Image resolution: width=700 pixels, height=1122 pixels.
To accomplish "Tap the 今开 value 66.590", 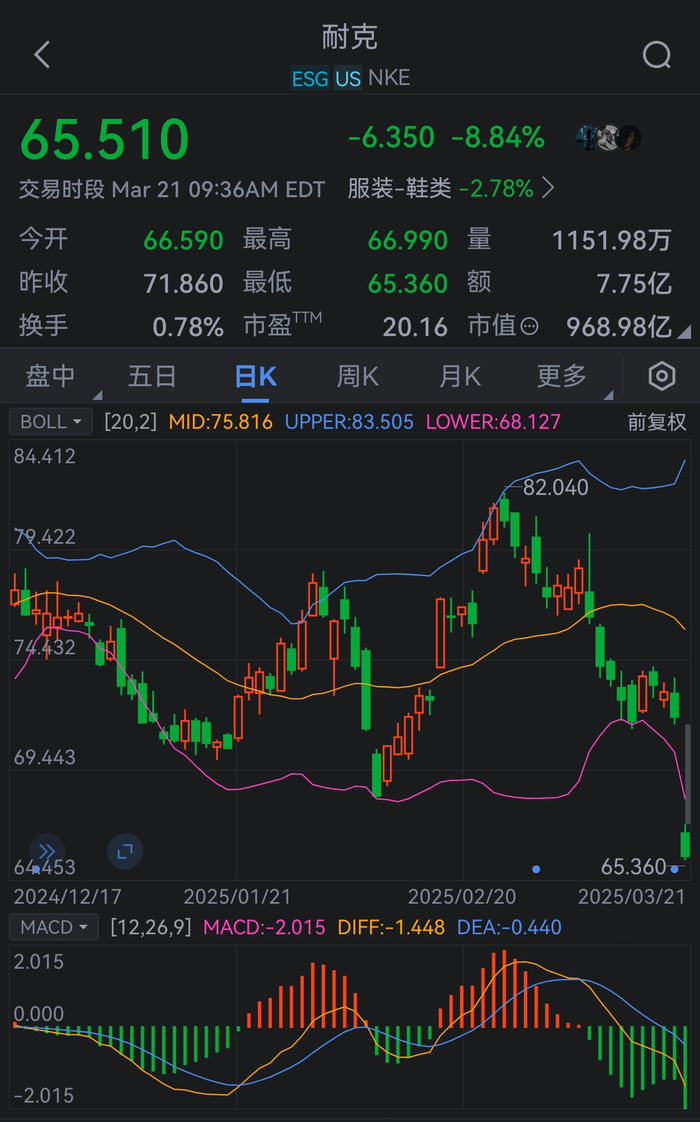I will (x=183, y=240).
